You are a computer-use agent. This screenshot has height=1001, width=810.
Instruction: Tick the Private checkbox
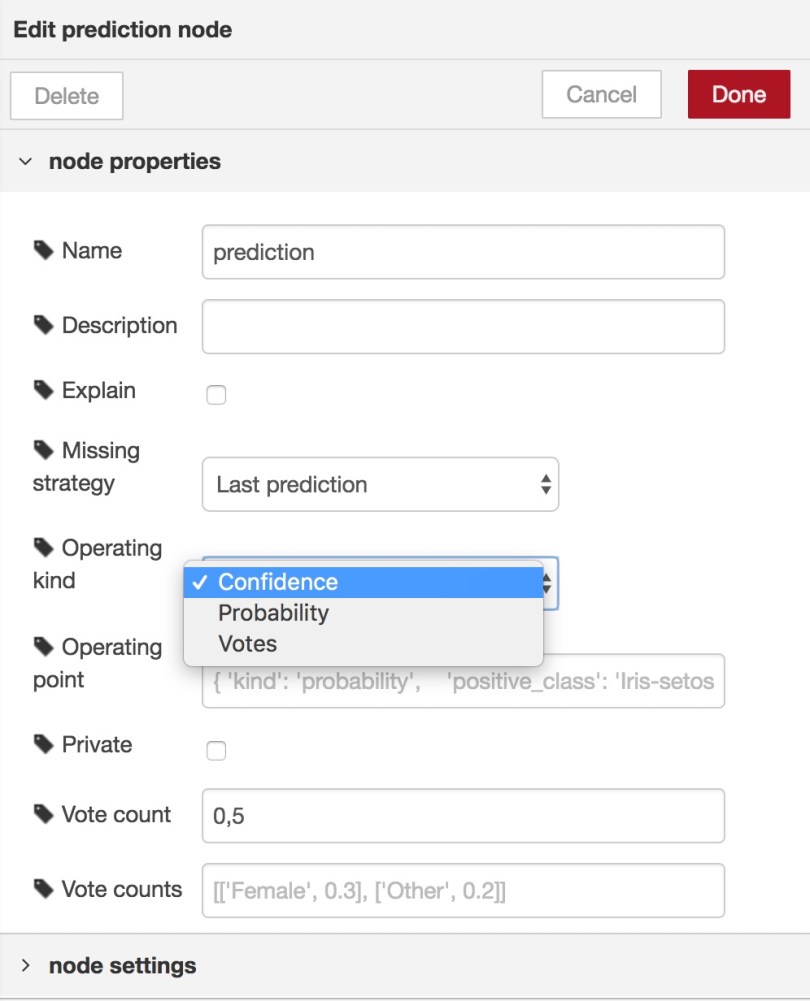point(216,750)
